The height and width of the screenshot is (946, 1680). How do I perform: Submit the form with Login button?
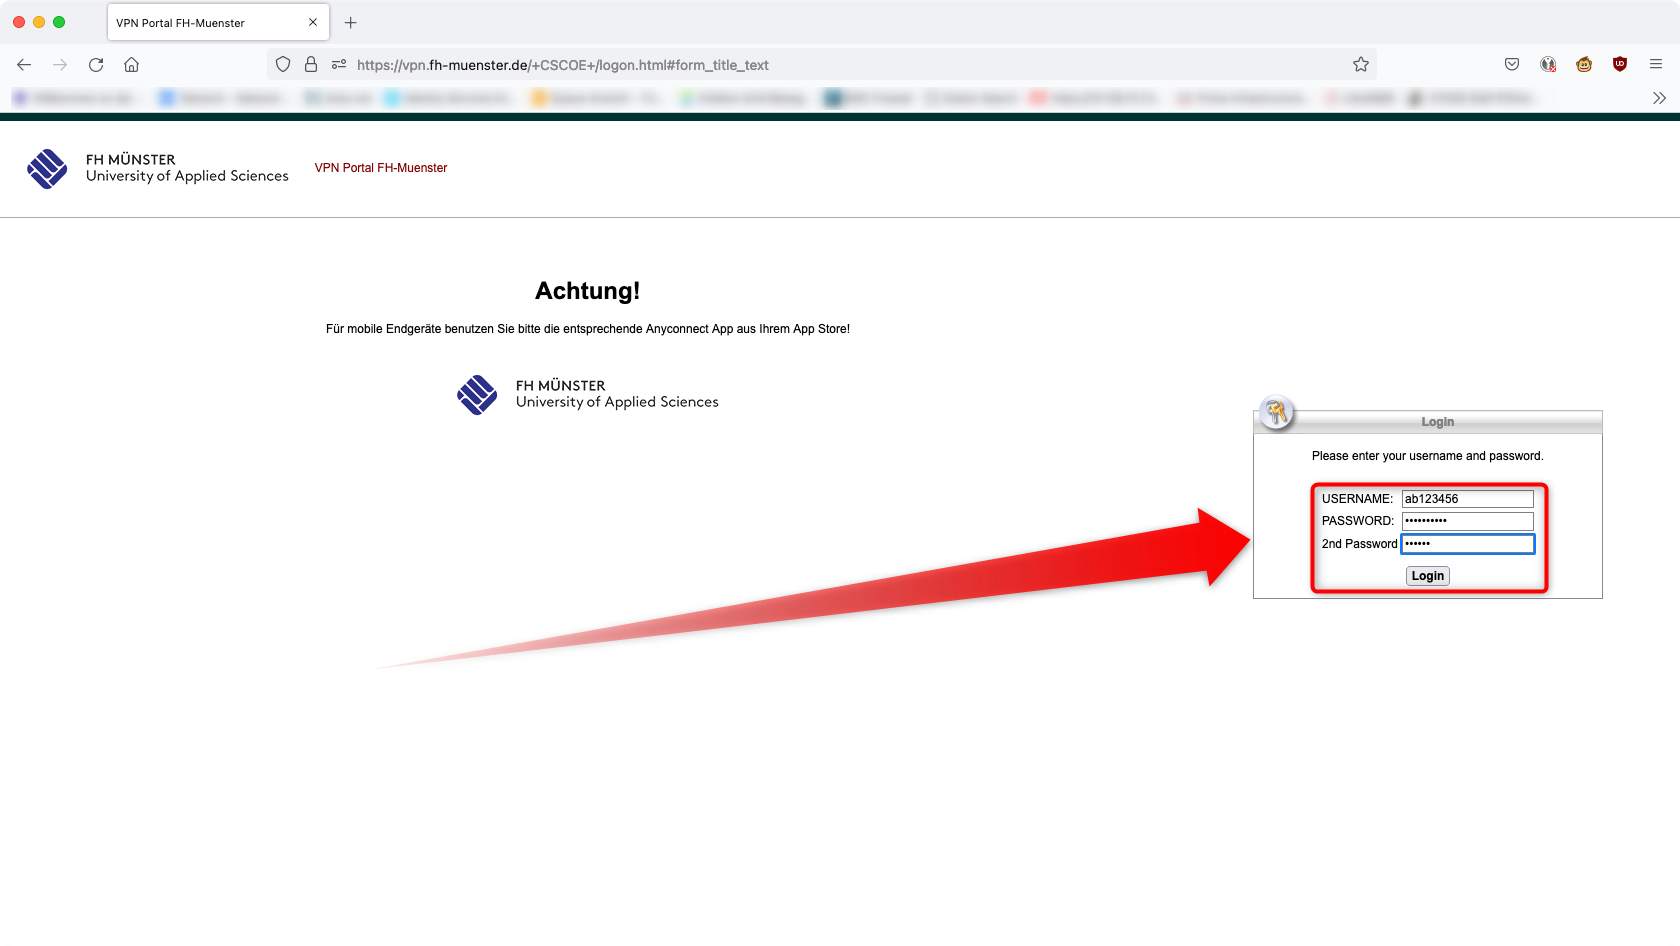click(1427, 576)
